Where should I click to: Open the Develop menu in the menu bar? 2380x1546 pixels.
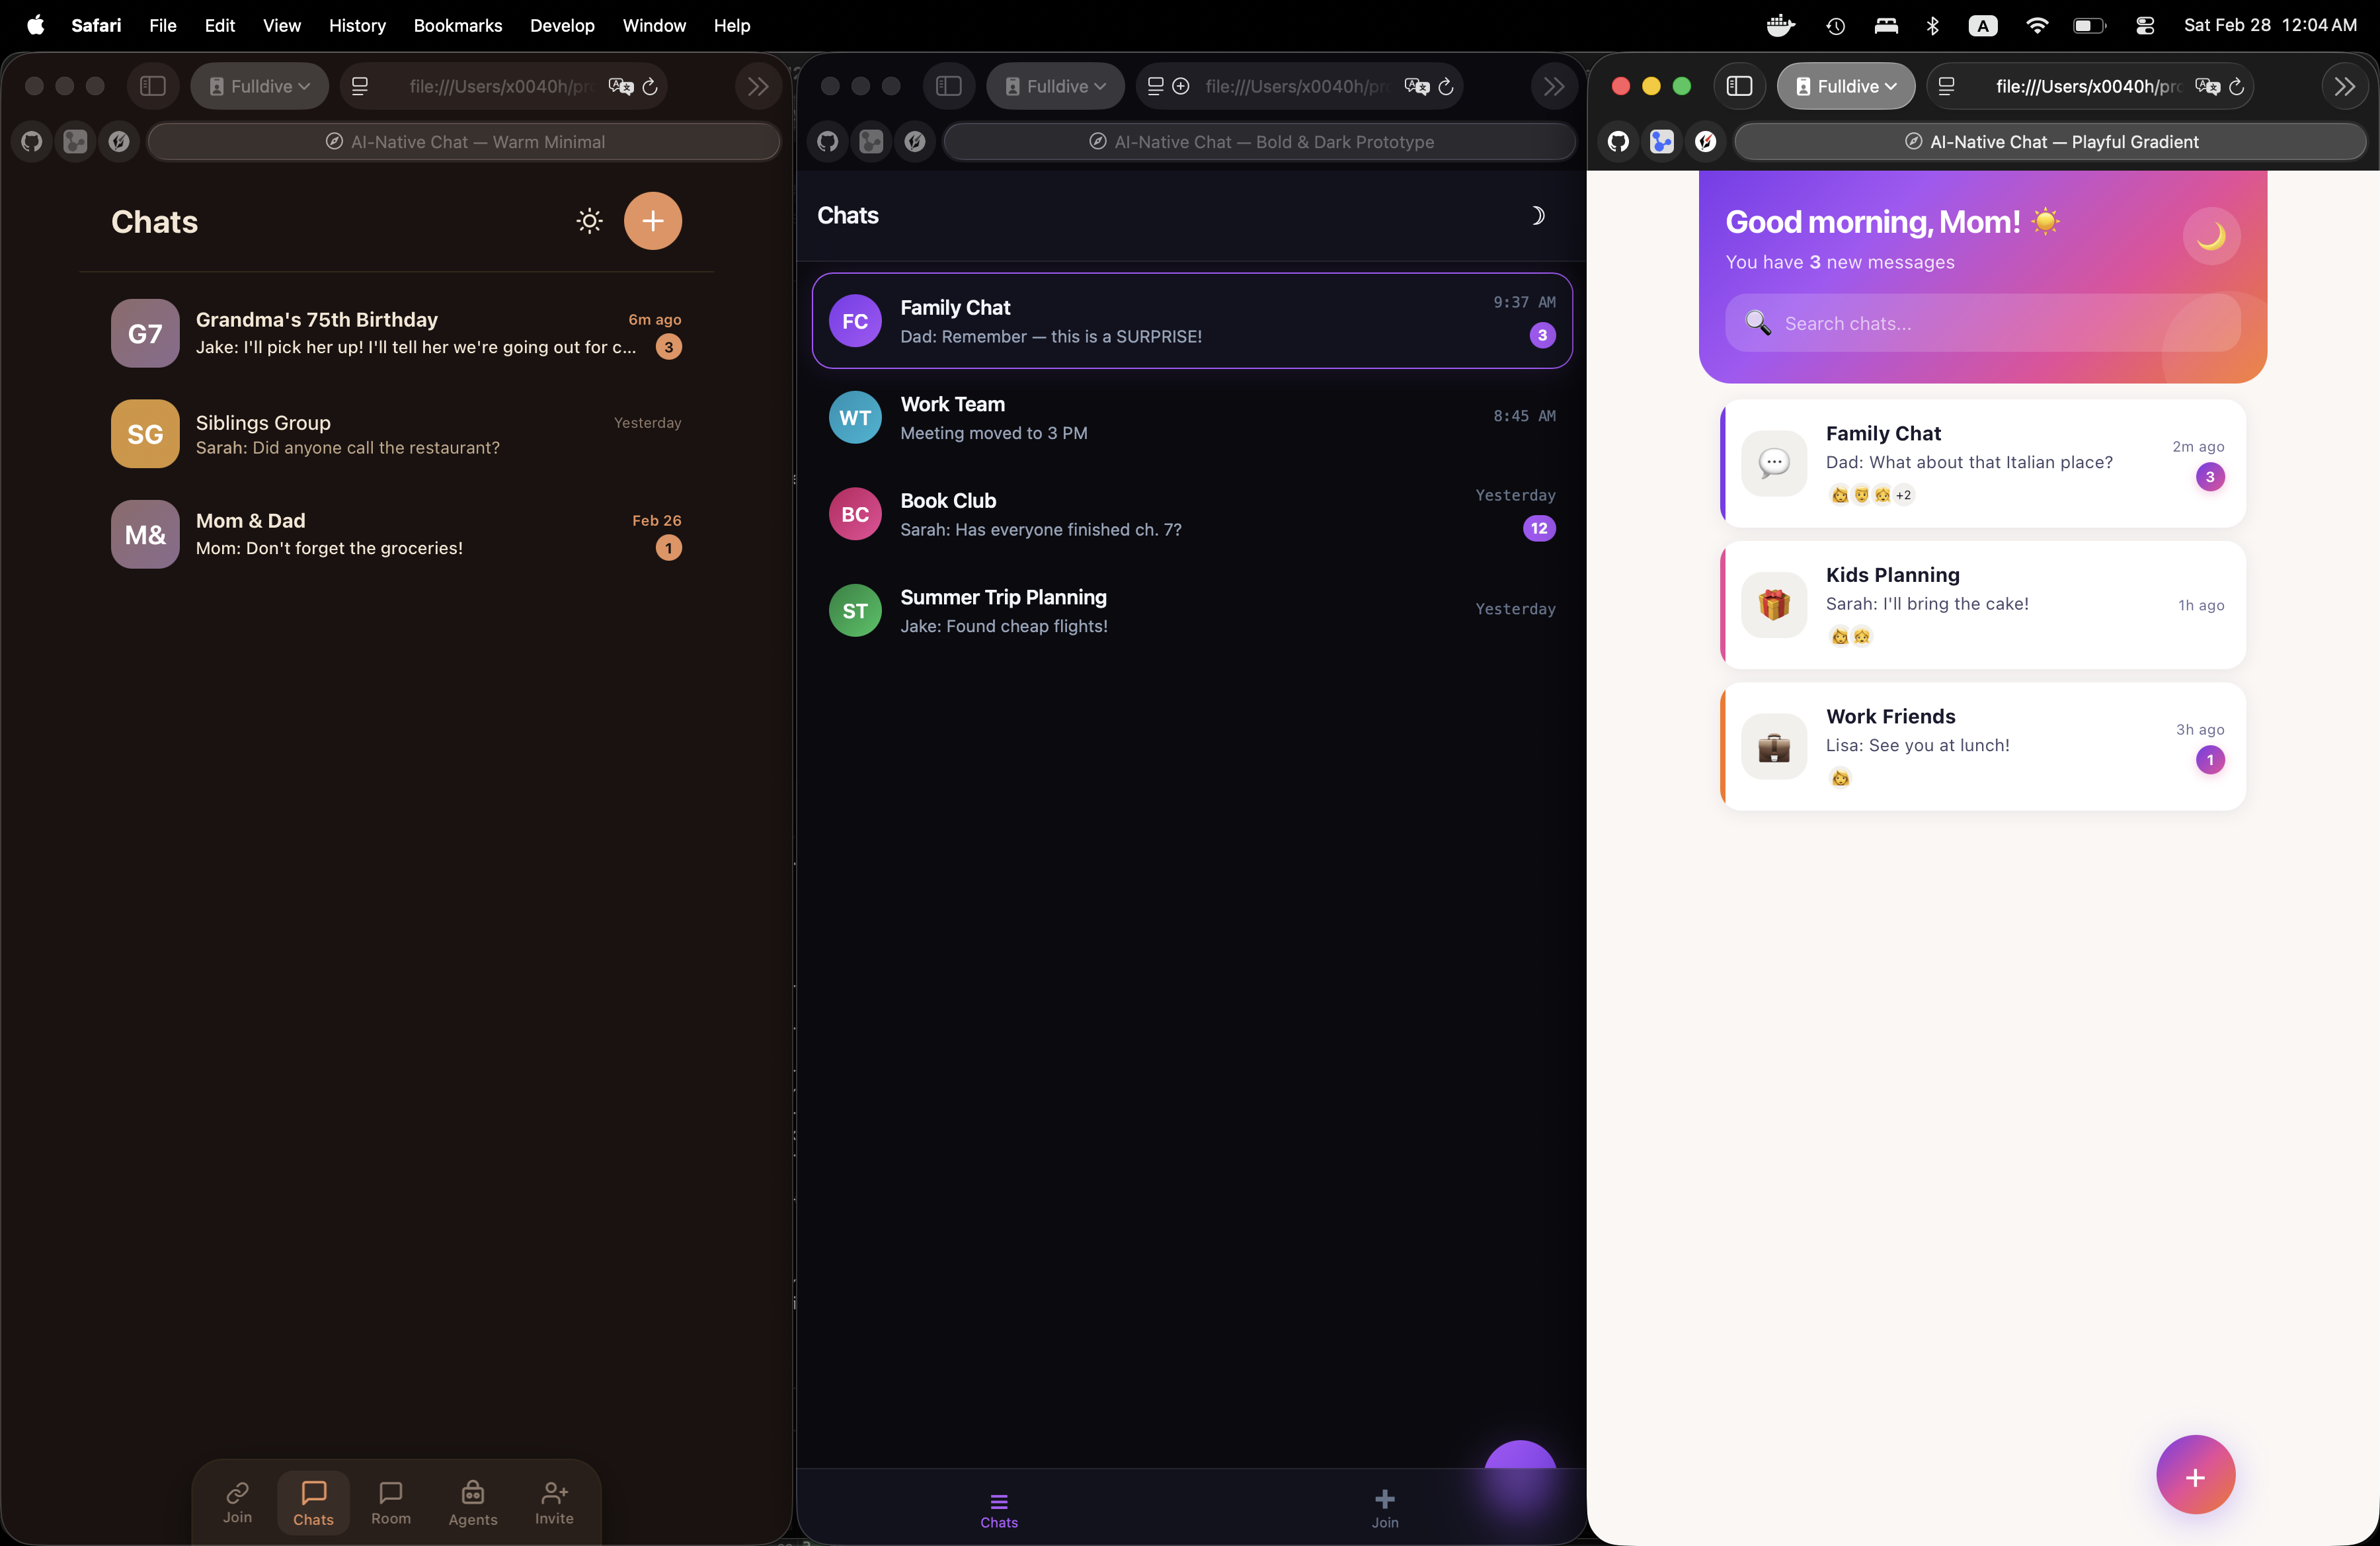561,25
